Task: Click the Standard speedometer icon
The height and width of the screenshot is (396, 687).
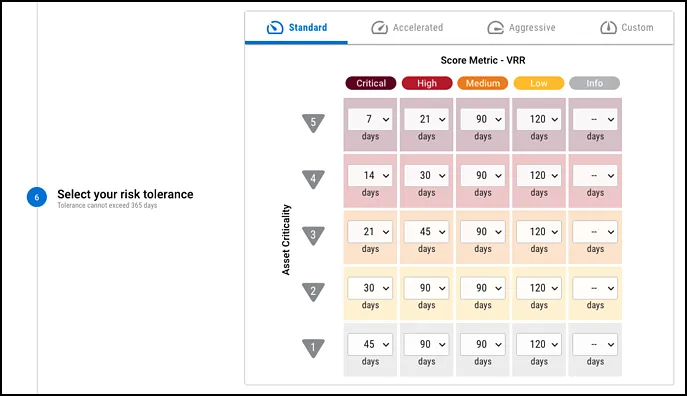Action: click(275, 28)
